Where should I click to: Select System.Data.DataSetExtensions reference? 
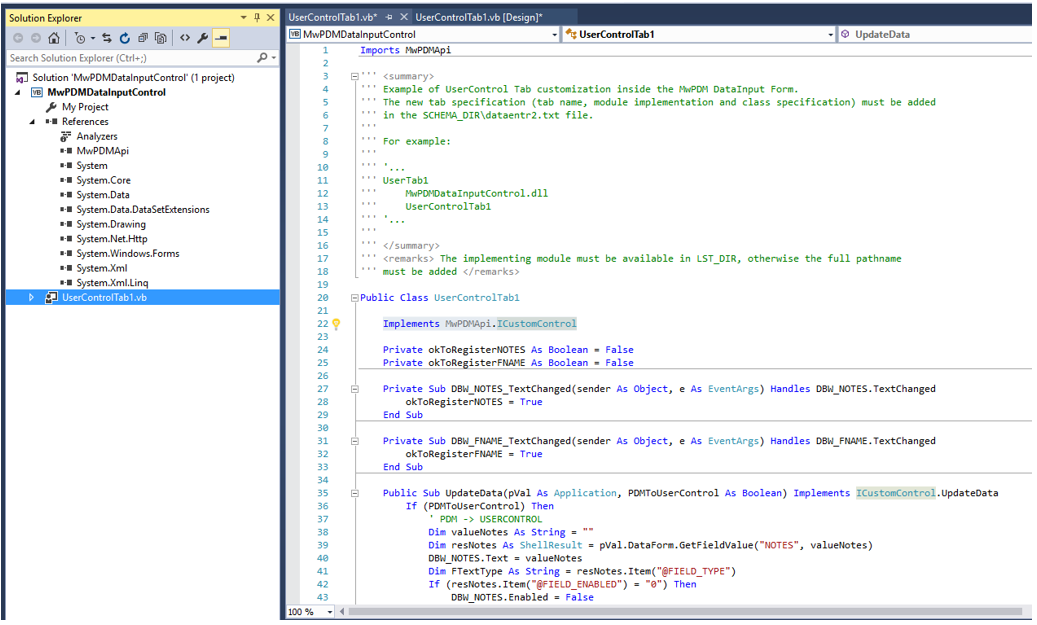(143, 210)
